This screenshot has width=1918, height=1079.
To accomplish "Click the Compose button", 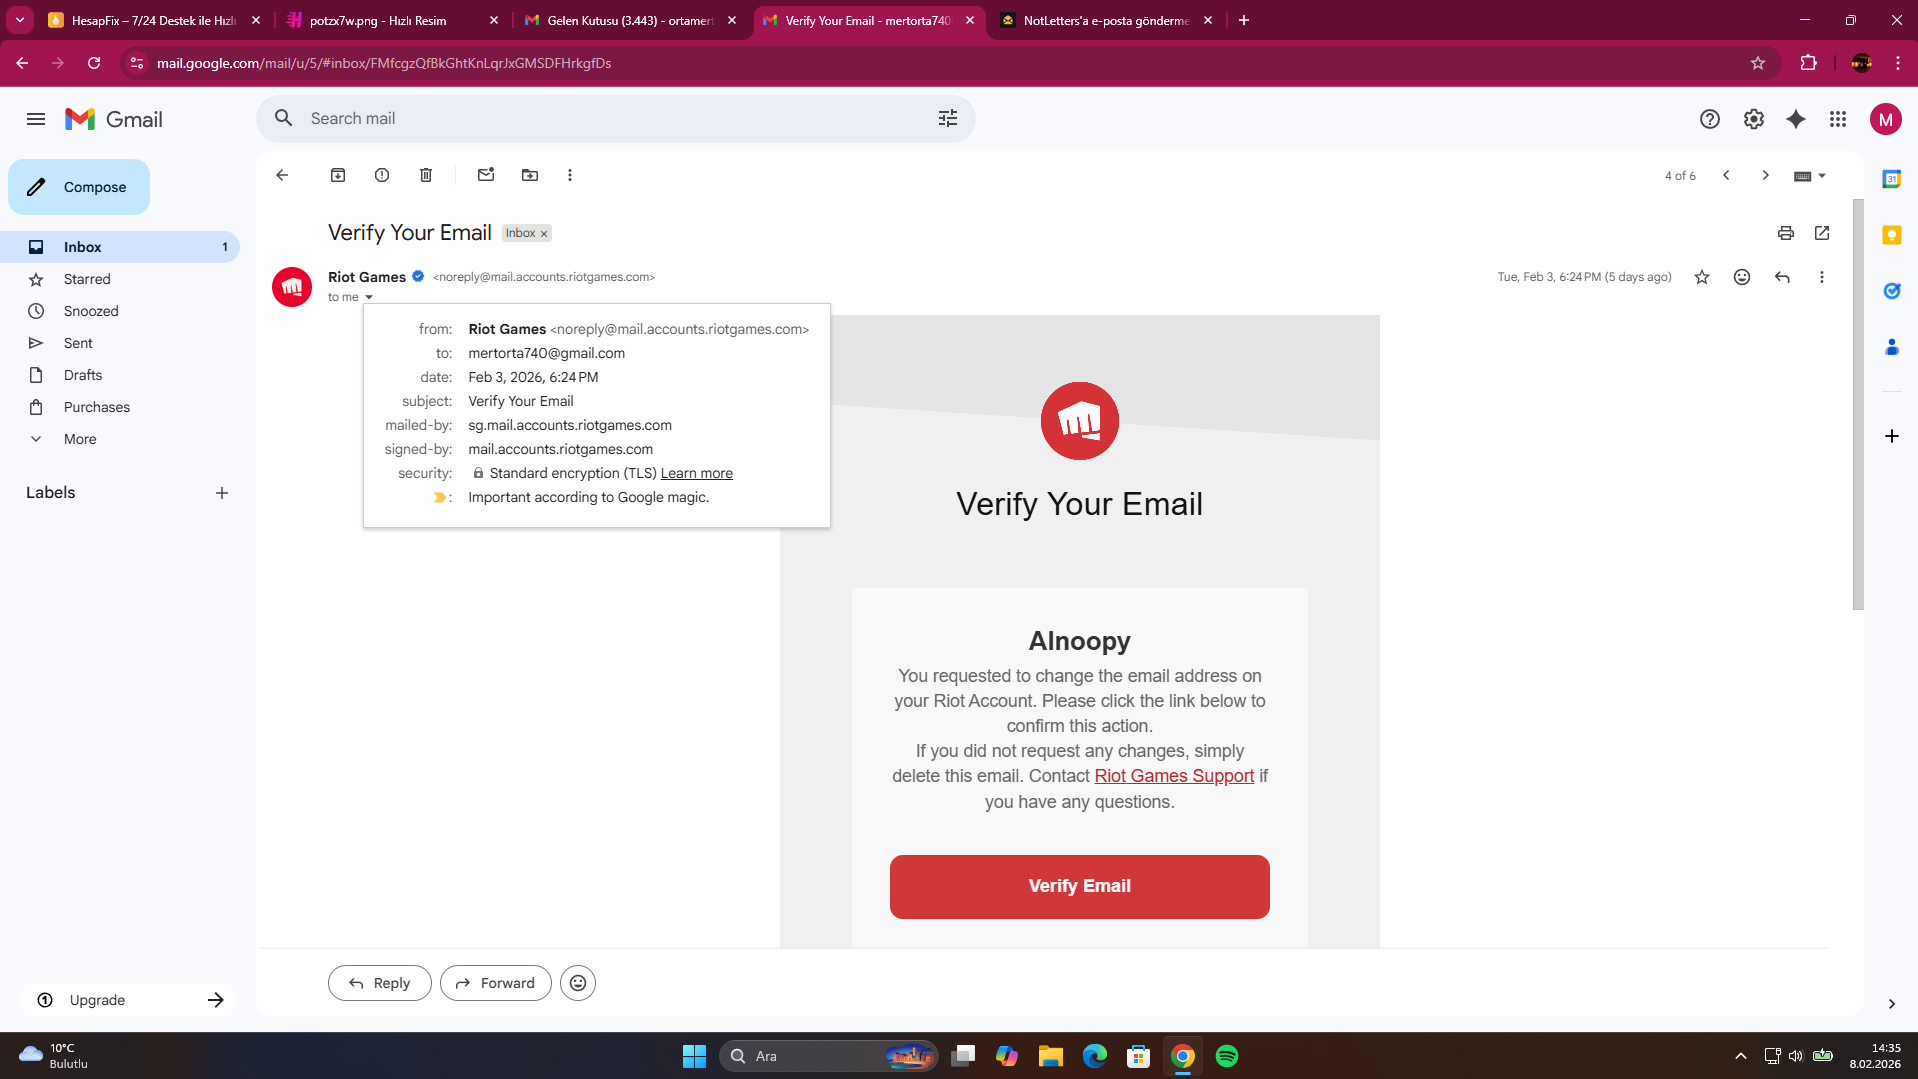I will (79, 187).
